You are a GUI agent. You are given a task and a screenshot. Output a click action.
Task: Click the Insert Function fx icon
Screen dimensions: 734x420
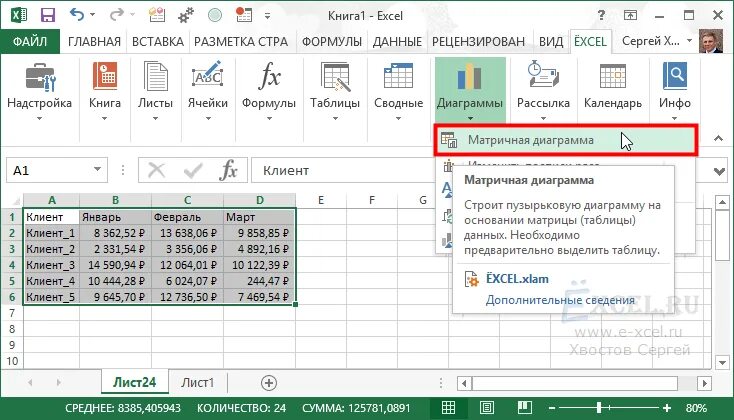point(228,170)
